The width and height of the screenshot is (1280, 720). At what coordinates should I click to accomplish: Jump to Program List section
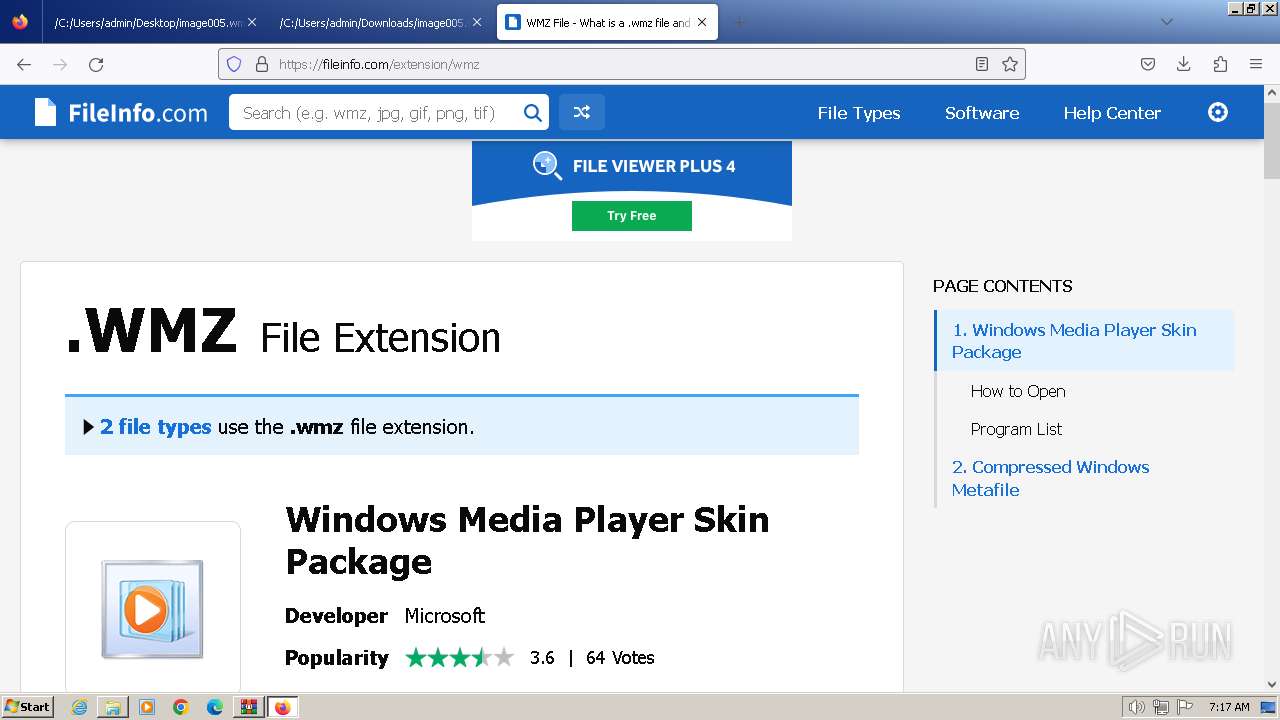[x=1016, y=429]
